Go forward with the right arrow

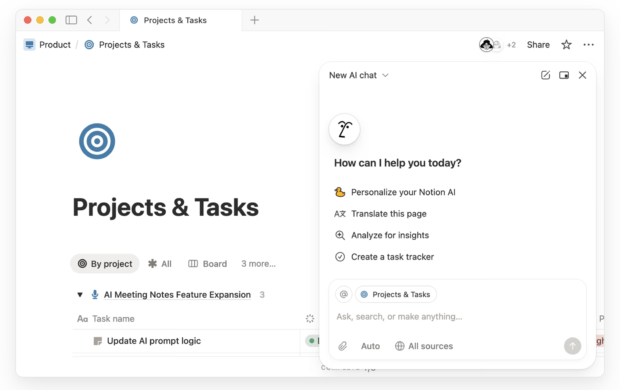(107, 20)
